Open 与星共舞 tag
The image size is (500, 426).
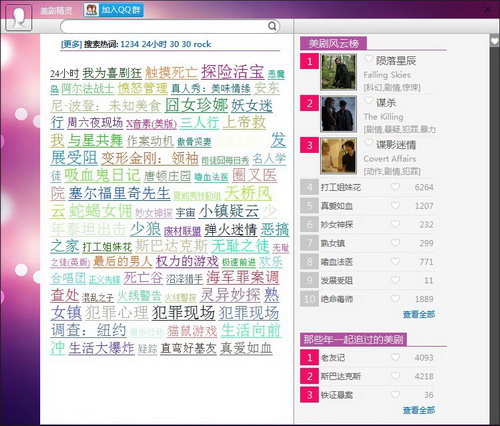pyautogui.click(x=95, y=140)
